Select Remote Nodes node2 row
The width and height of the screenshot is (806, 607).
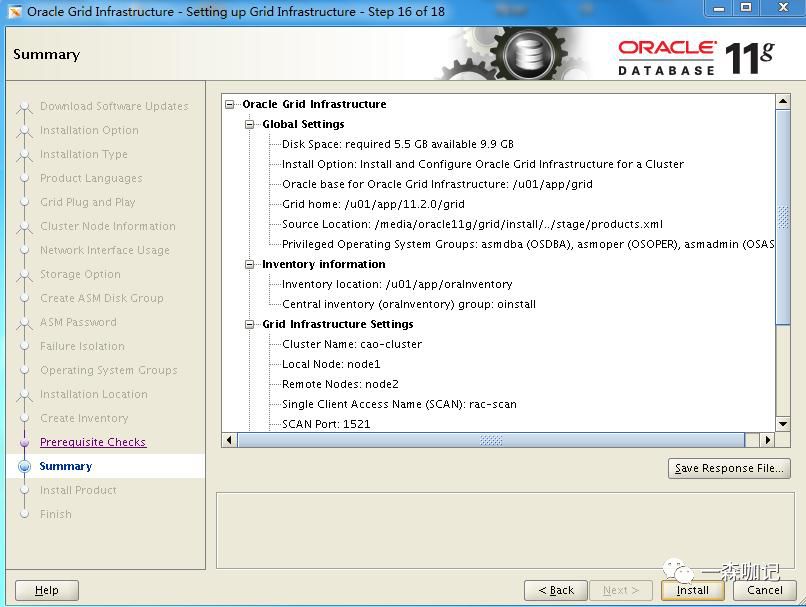point(340,384)
